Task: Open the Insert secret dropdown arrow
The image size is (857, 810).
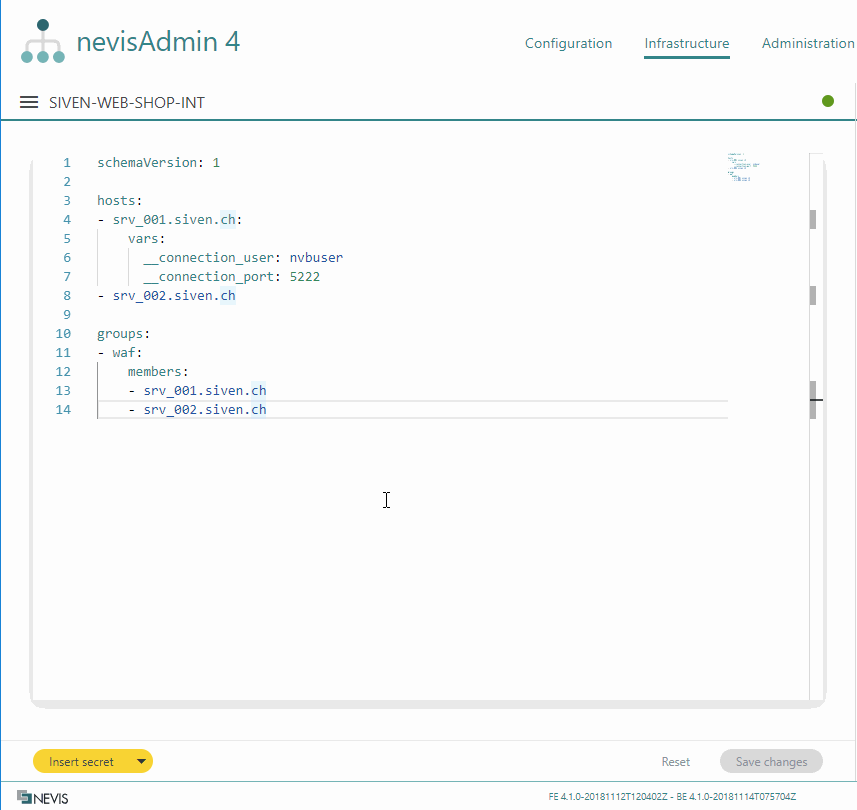Action: (x=141, y=762)
